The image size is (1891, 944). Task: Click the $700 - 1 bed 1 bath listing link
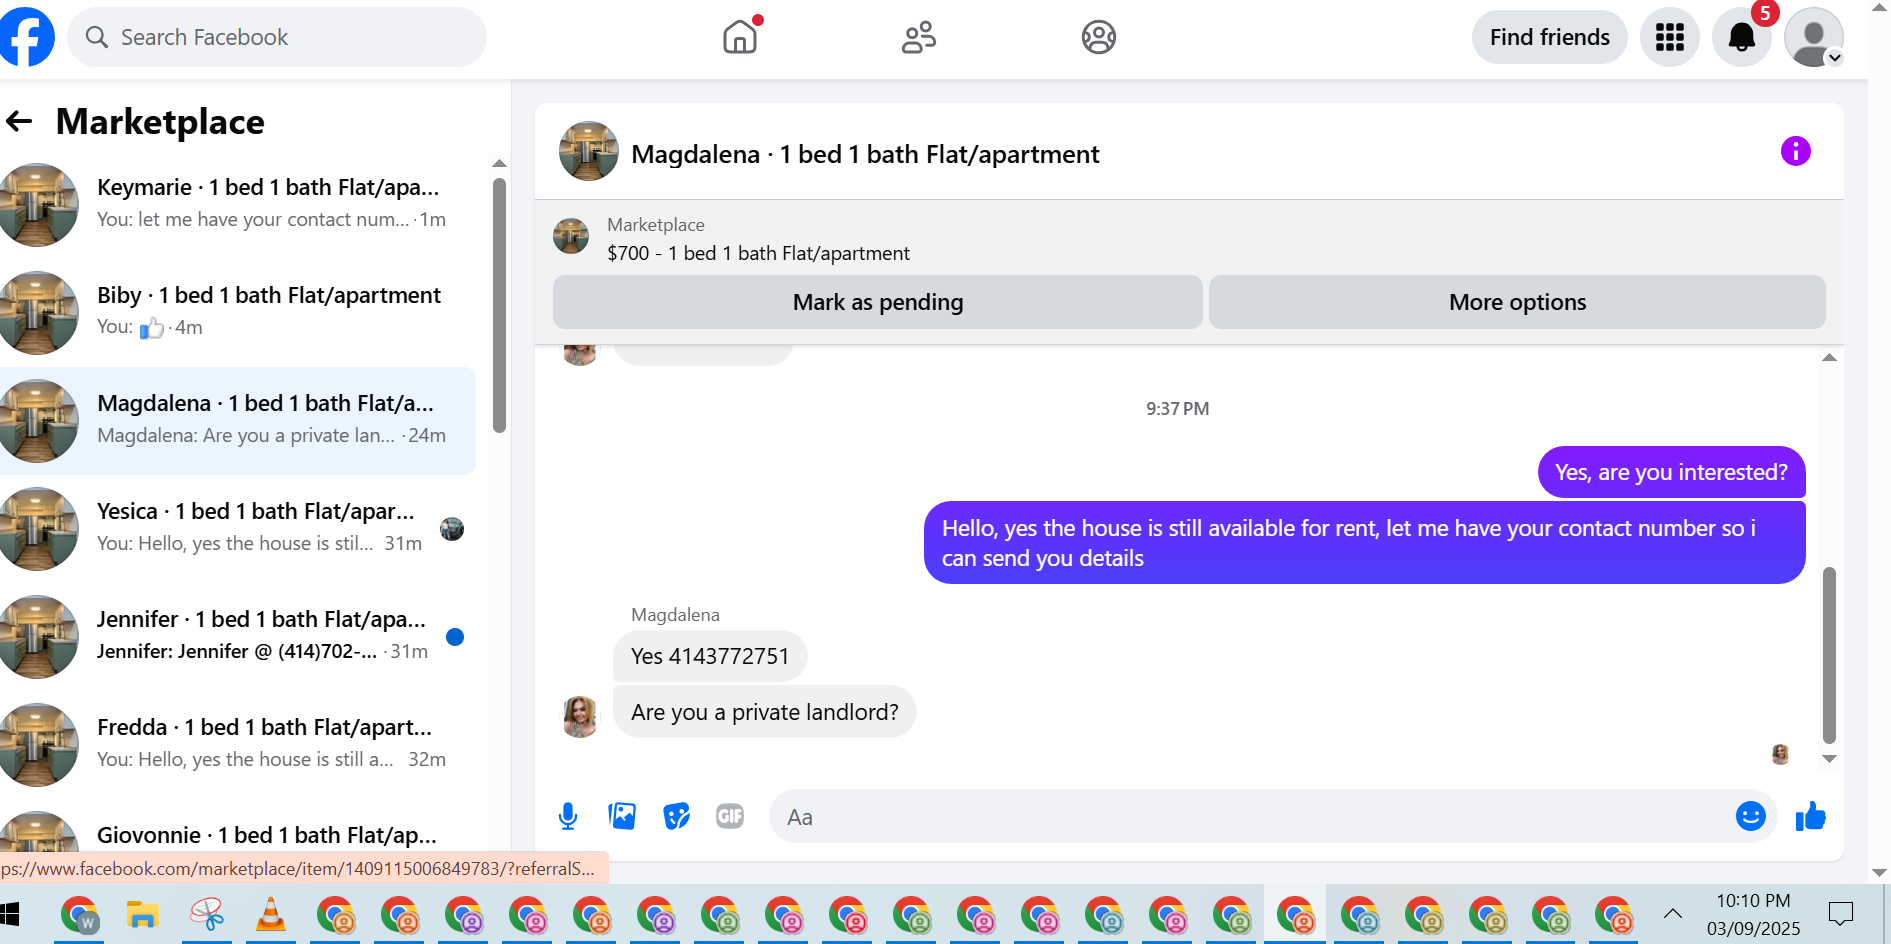point(758,253)
